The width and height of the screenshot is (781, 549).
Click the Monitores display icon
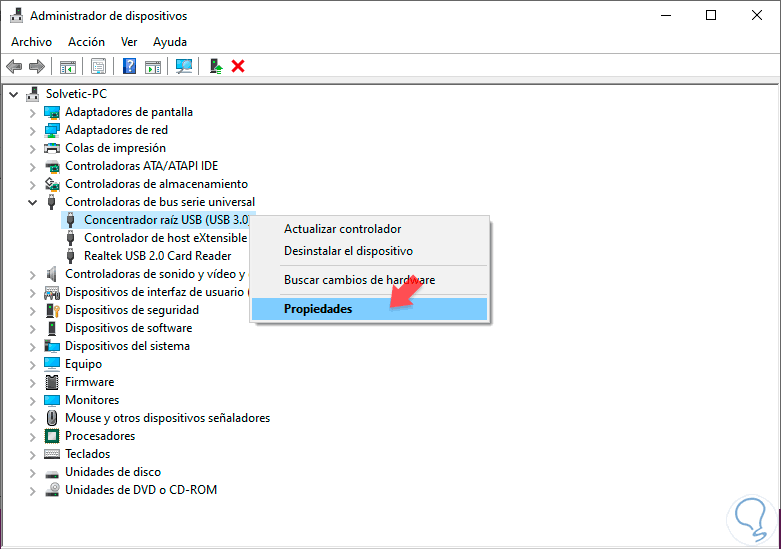pyautogui.click(x=52, y=400)
